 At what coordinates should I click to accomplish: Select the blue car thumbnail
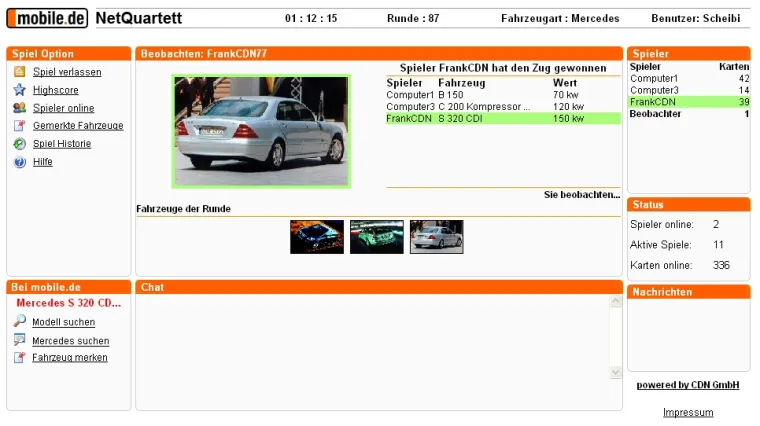pos(317,237)
